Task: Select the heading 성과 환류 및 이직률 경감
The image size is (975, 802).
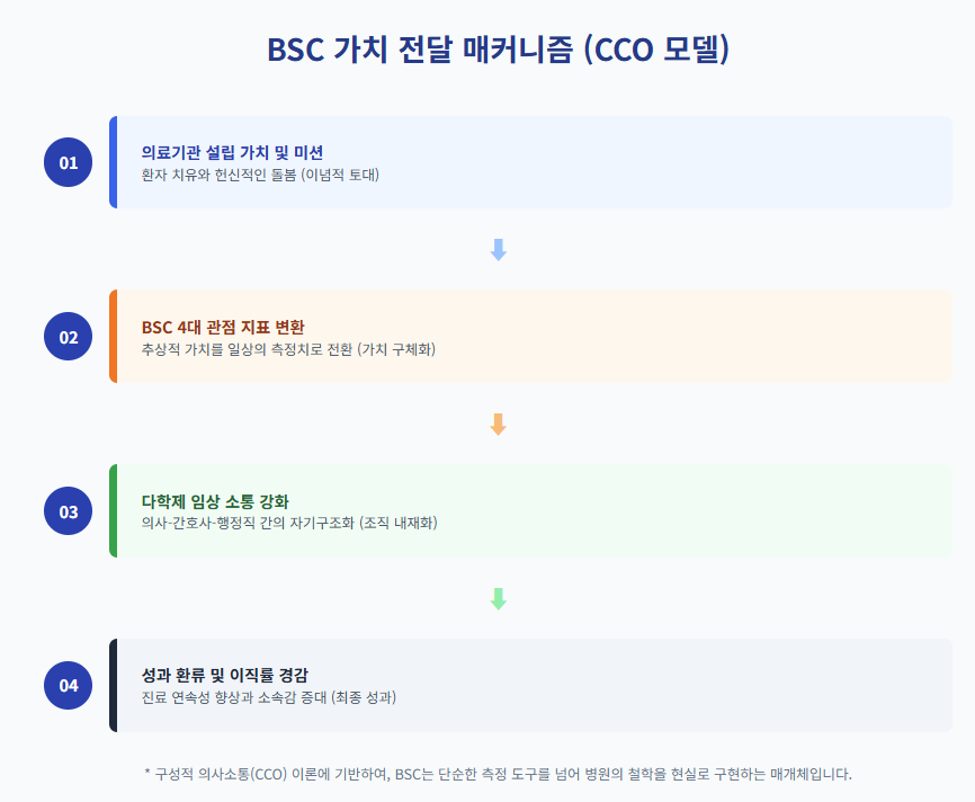Action: (224, 675)
